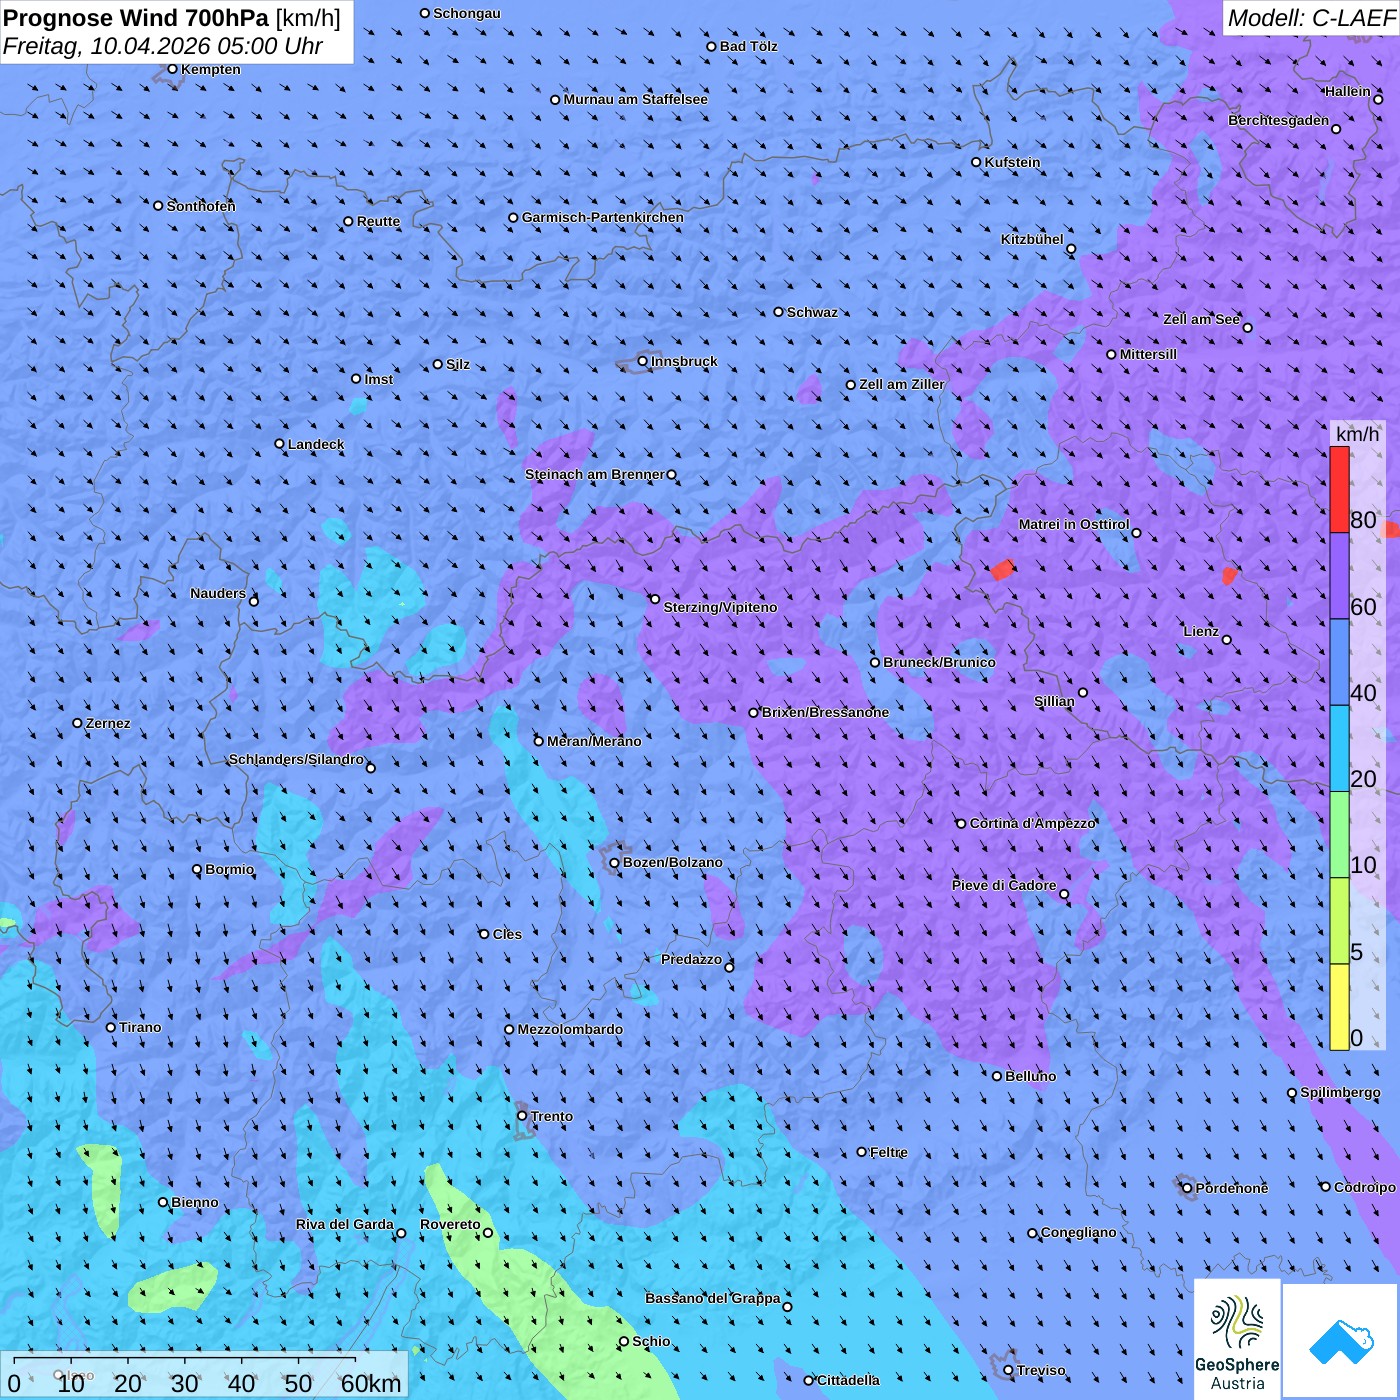Click the Lienz city label

[1201, 631]
